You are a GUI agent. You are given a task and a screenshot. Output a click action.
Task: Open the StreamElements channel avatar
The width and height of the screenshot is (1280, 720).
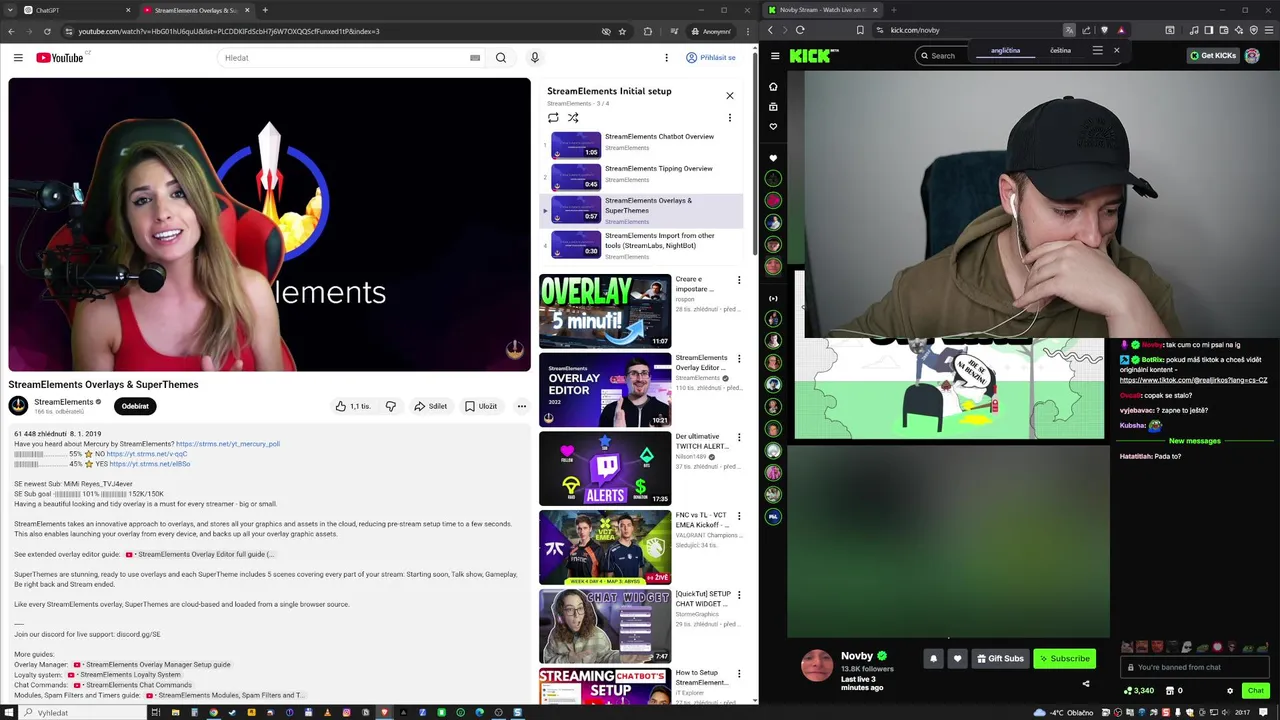(x=18, y=405)
